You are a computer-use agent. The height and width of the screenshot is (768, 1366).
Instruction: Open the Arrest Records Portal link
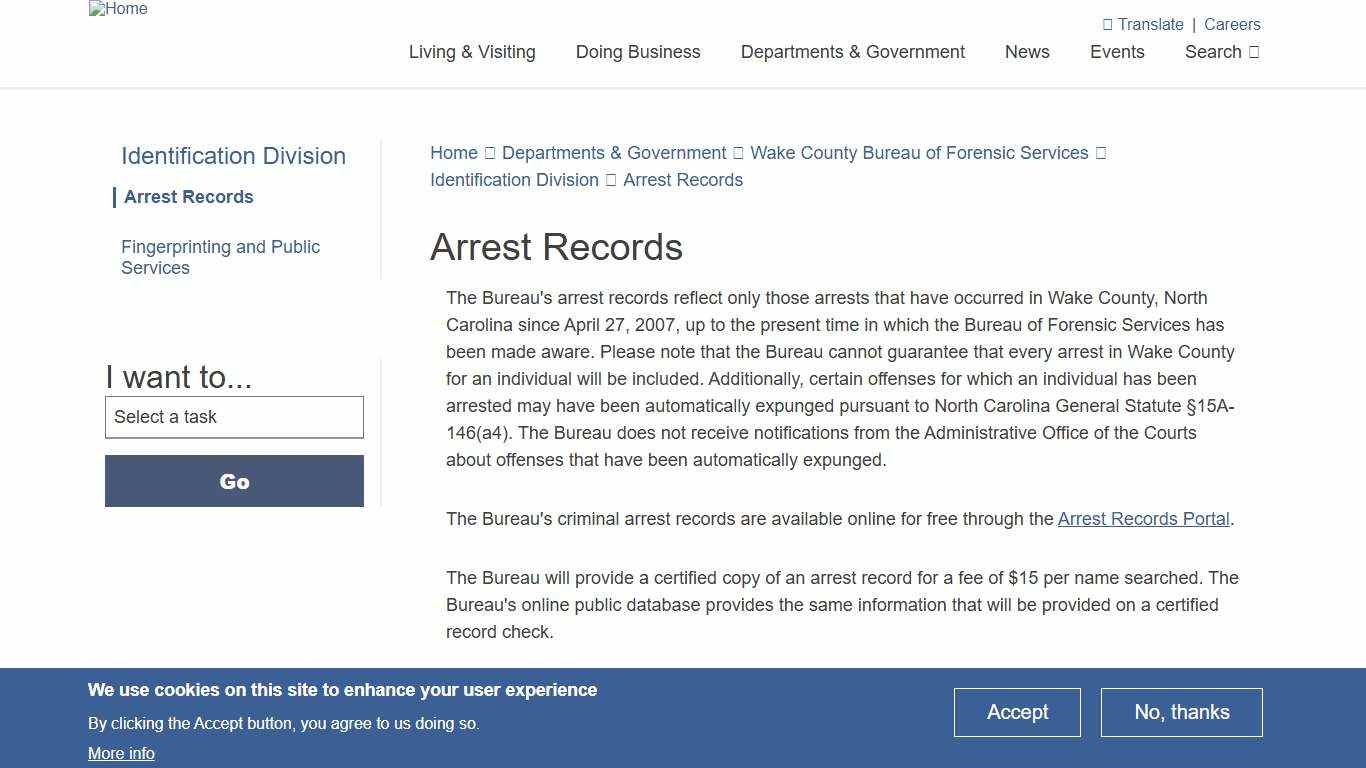(1144, 519)
